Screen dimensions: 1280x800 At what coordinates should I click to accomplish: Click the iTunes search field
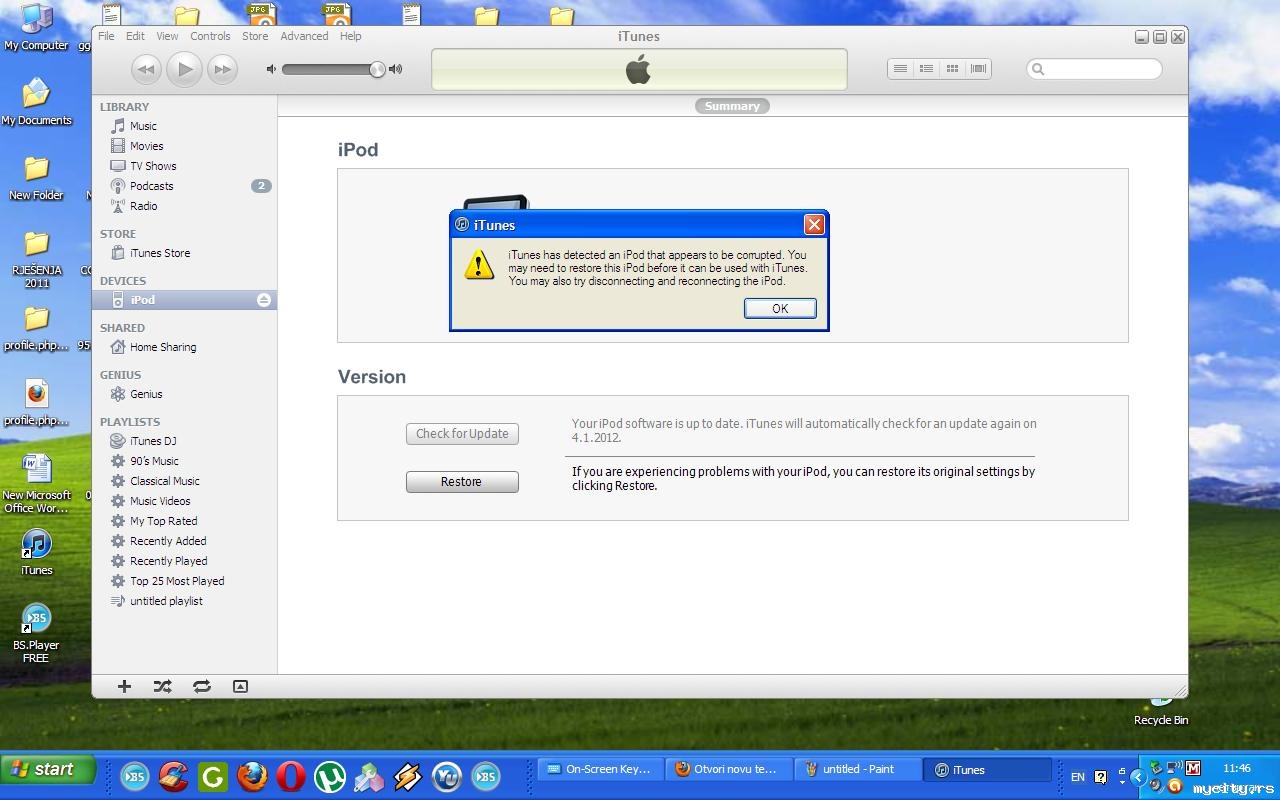click(x=1094, y=69)
